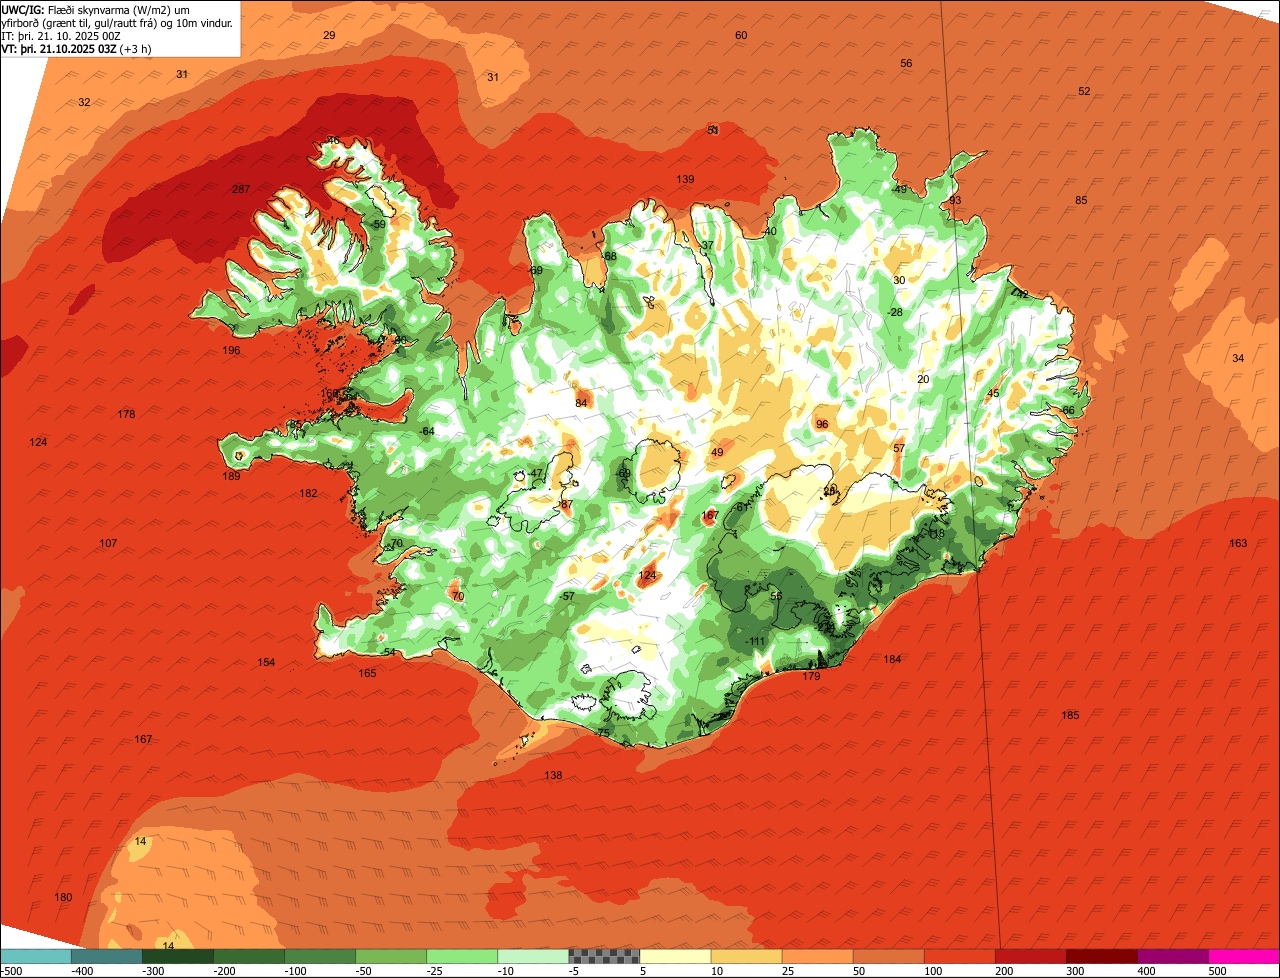
Task: Select the dark red swatch between 300 and 400
Action: (x=1101, y=956)
